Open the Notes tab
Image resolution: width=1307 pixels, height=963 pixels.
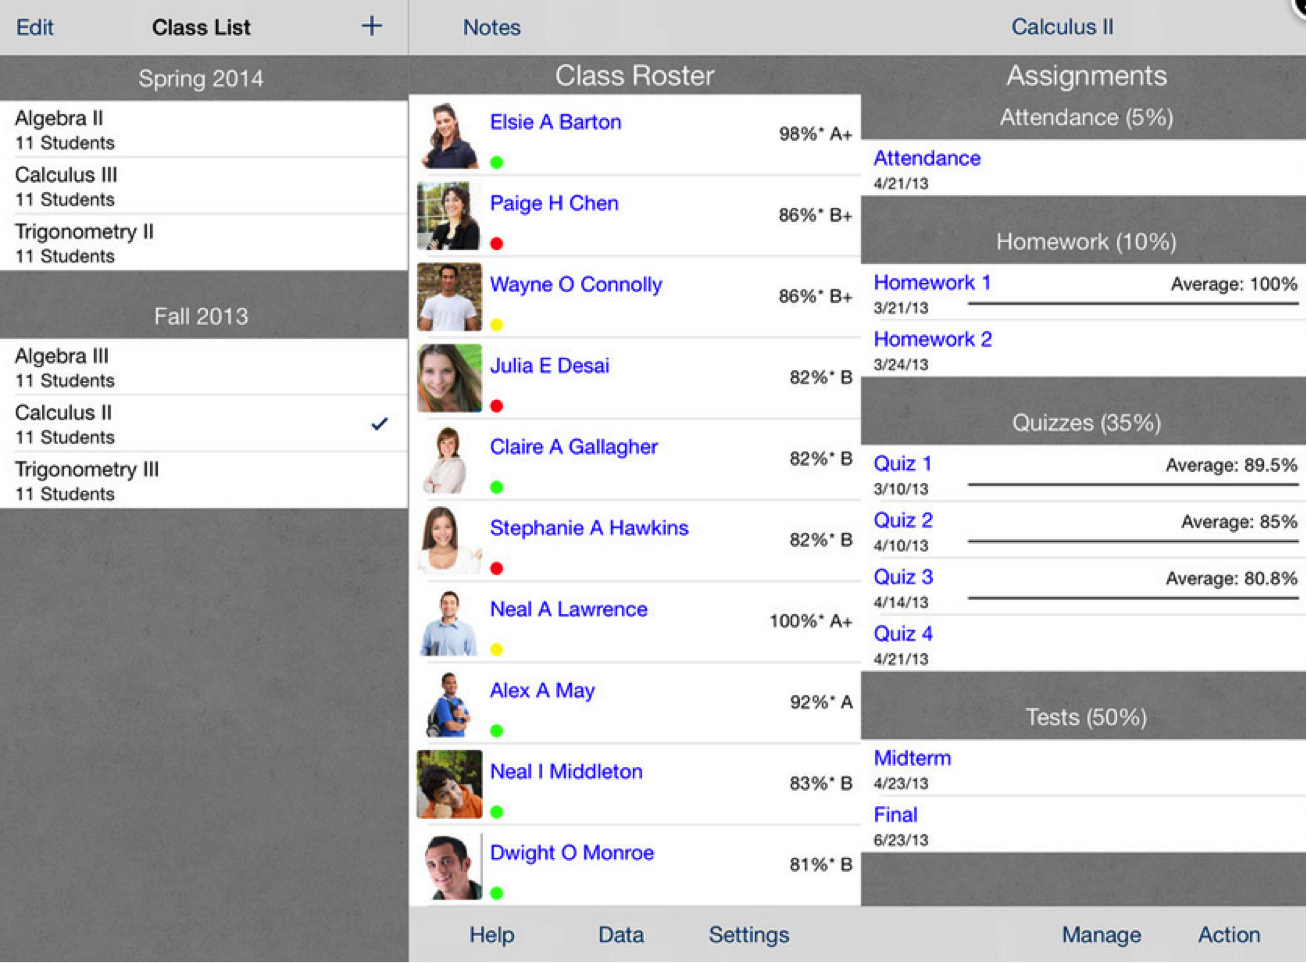coord(491,27)
